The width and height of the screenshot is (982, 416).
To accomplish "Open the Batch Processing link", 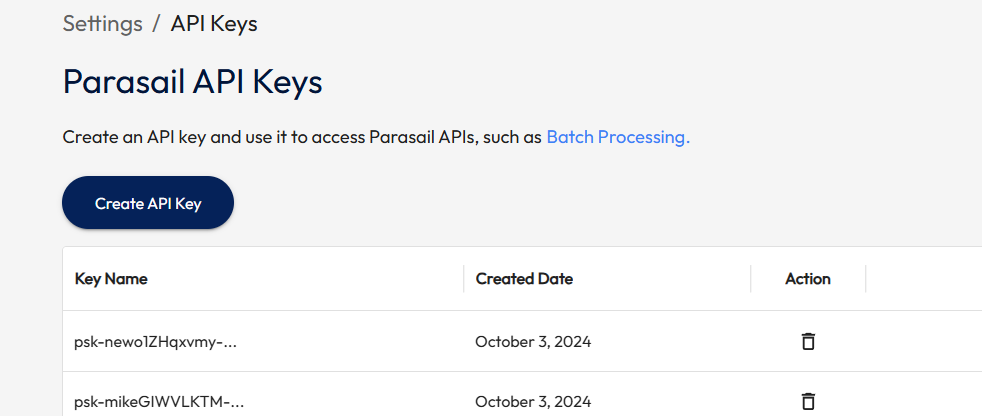I will tap(618, 137).
